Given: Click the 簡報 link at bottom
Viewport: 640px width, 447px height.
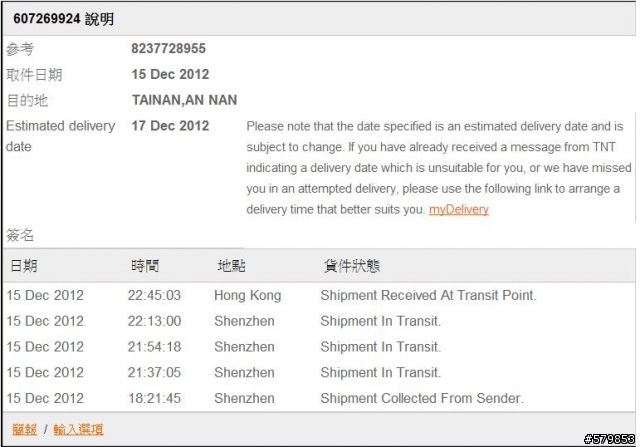Looking at the screenshot, I should [x=24, y=429].
